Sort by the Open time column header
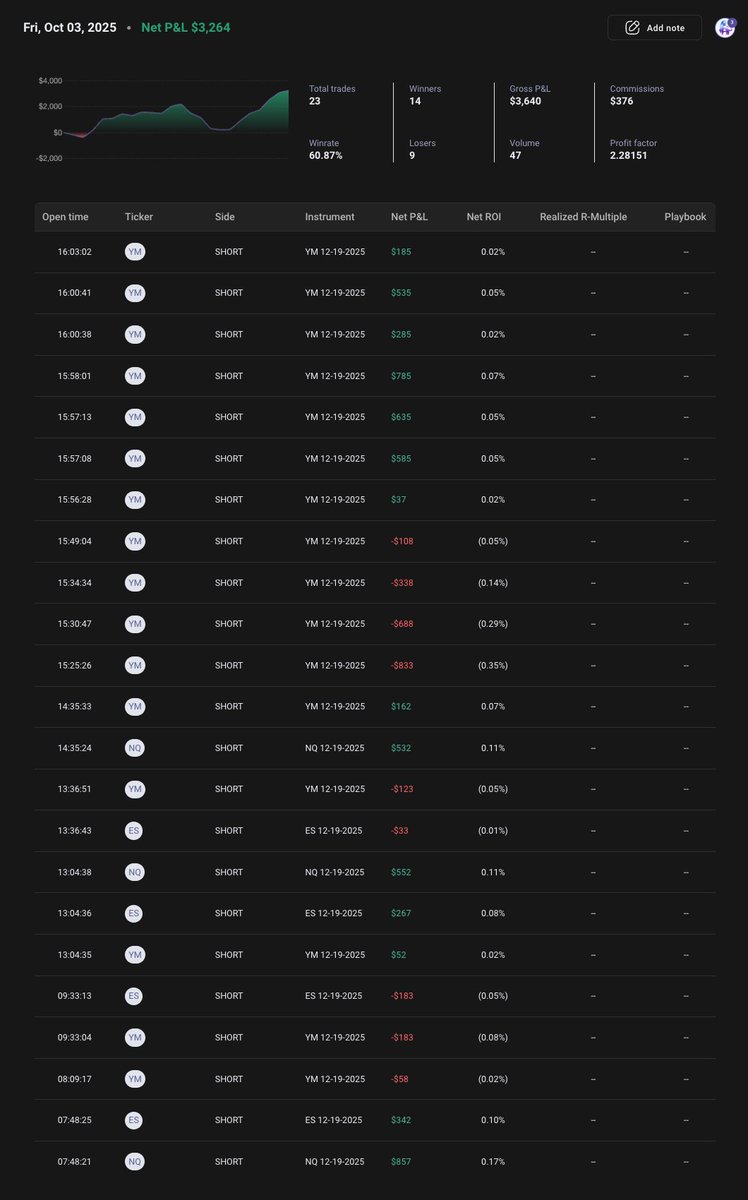748x1200 pixels. click(x=65, y=217)
